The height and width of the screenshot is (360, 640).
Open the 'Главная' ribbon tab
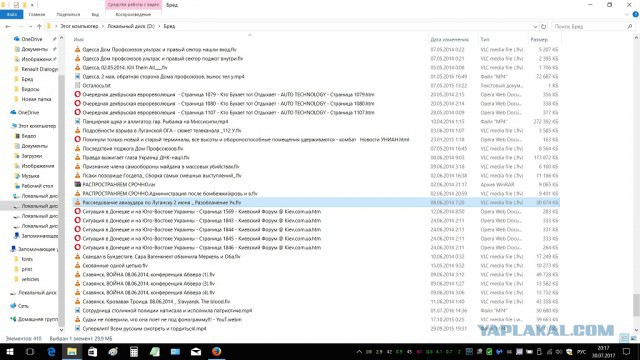37,14
